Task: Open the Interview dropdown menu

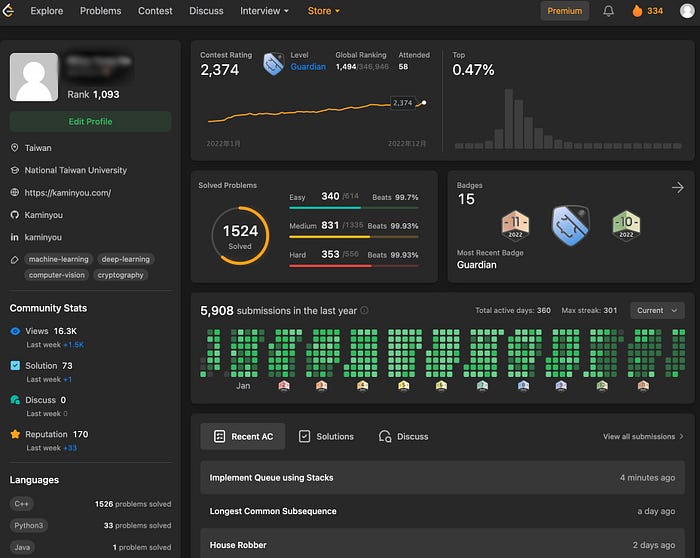Action: pyautogui.click(x=264, y=11)
